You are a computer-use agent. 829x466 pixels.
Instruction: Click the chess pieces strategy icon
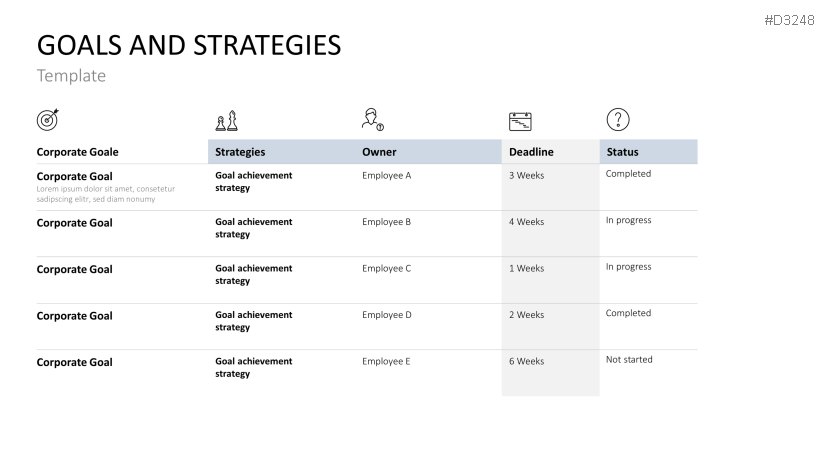pos(227,121)
